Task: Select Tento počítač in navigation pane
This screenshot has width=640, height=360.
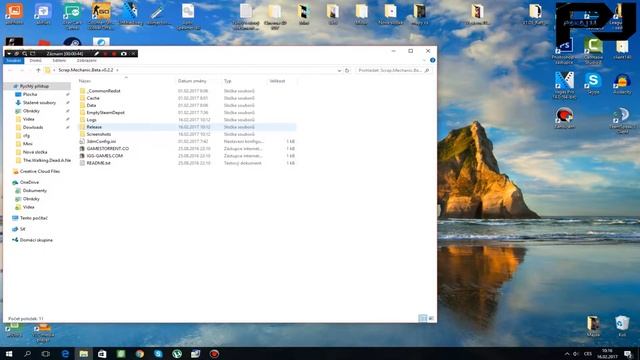Action: click(33, 218)
